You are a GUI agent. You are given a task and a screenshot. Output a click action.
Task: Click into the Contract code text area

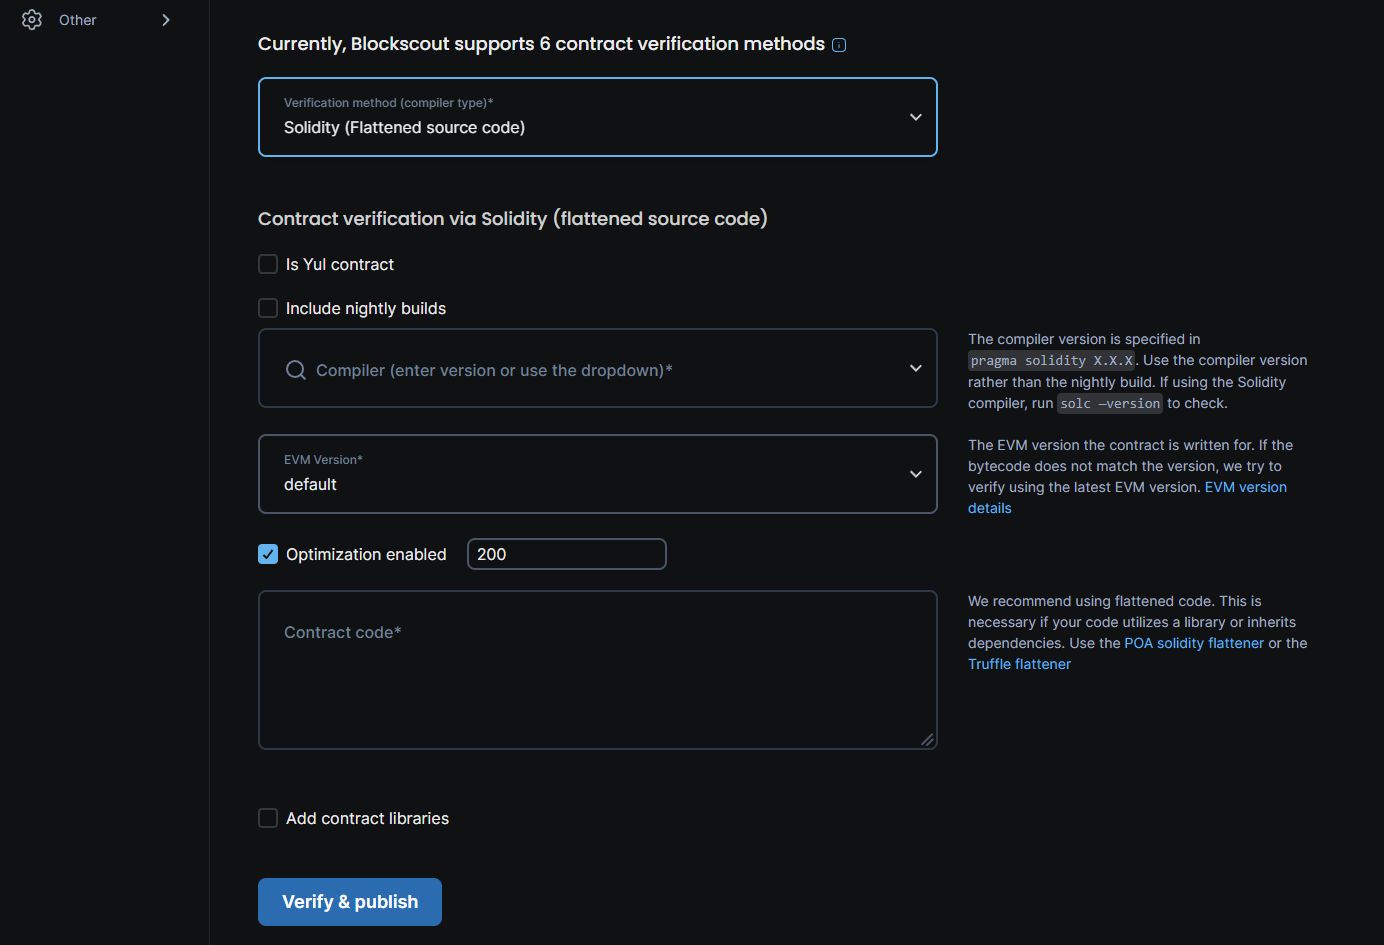pyautogui.click(x=597, y=670)
